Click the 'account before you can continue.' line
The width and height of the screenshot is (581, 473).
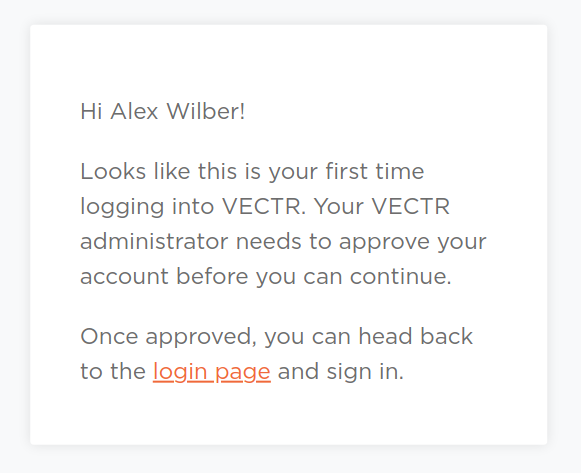coord(266,277)
